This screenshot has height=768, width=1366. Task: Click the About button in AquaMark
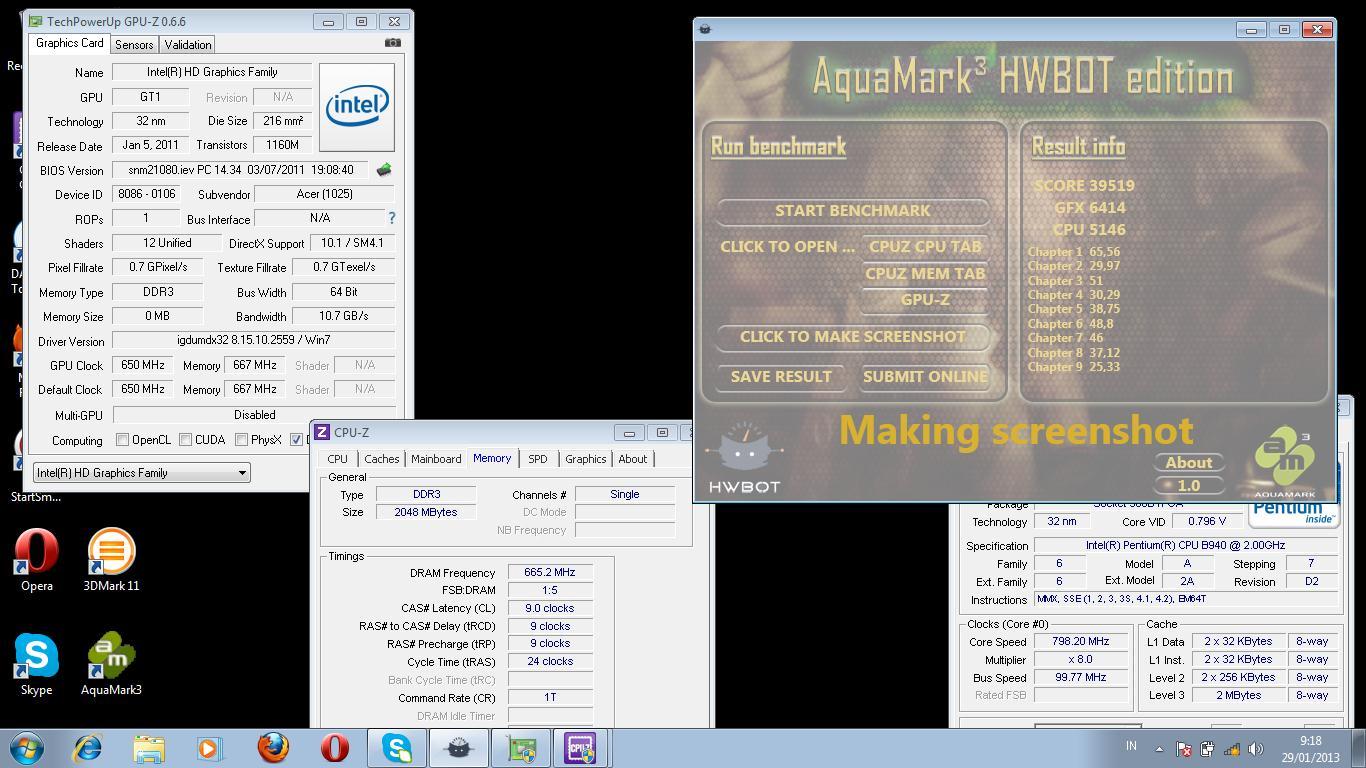click(x=1189, y=463)
